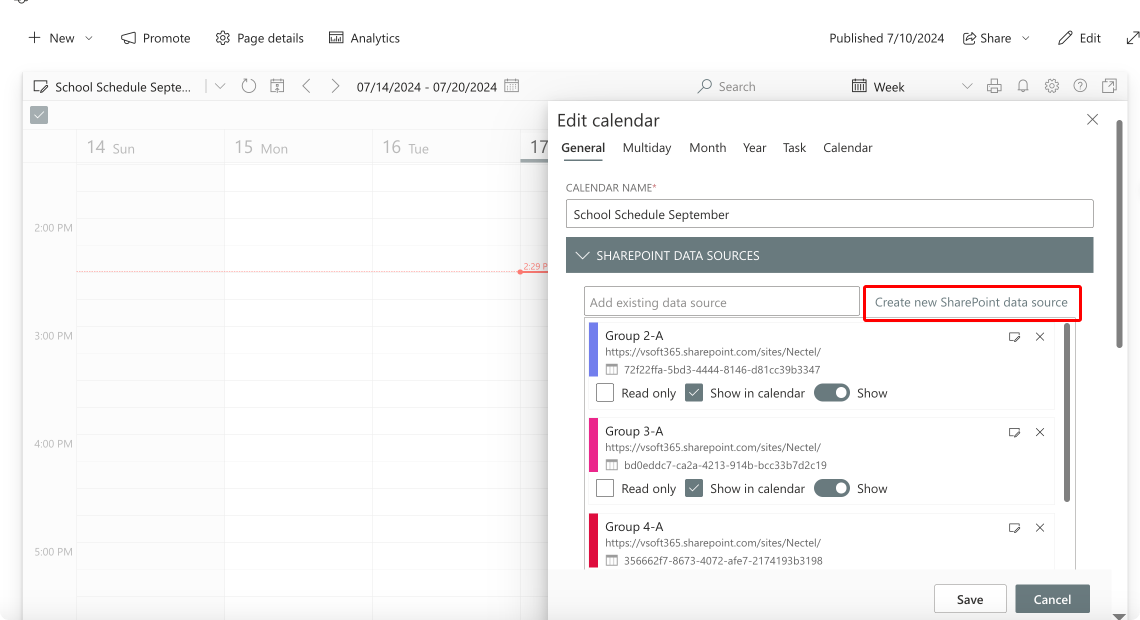Click the Promote button
This screenshot has width=1140, height=620.
click(x=156, y=38)
